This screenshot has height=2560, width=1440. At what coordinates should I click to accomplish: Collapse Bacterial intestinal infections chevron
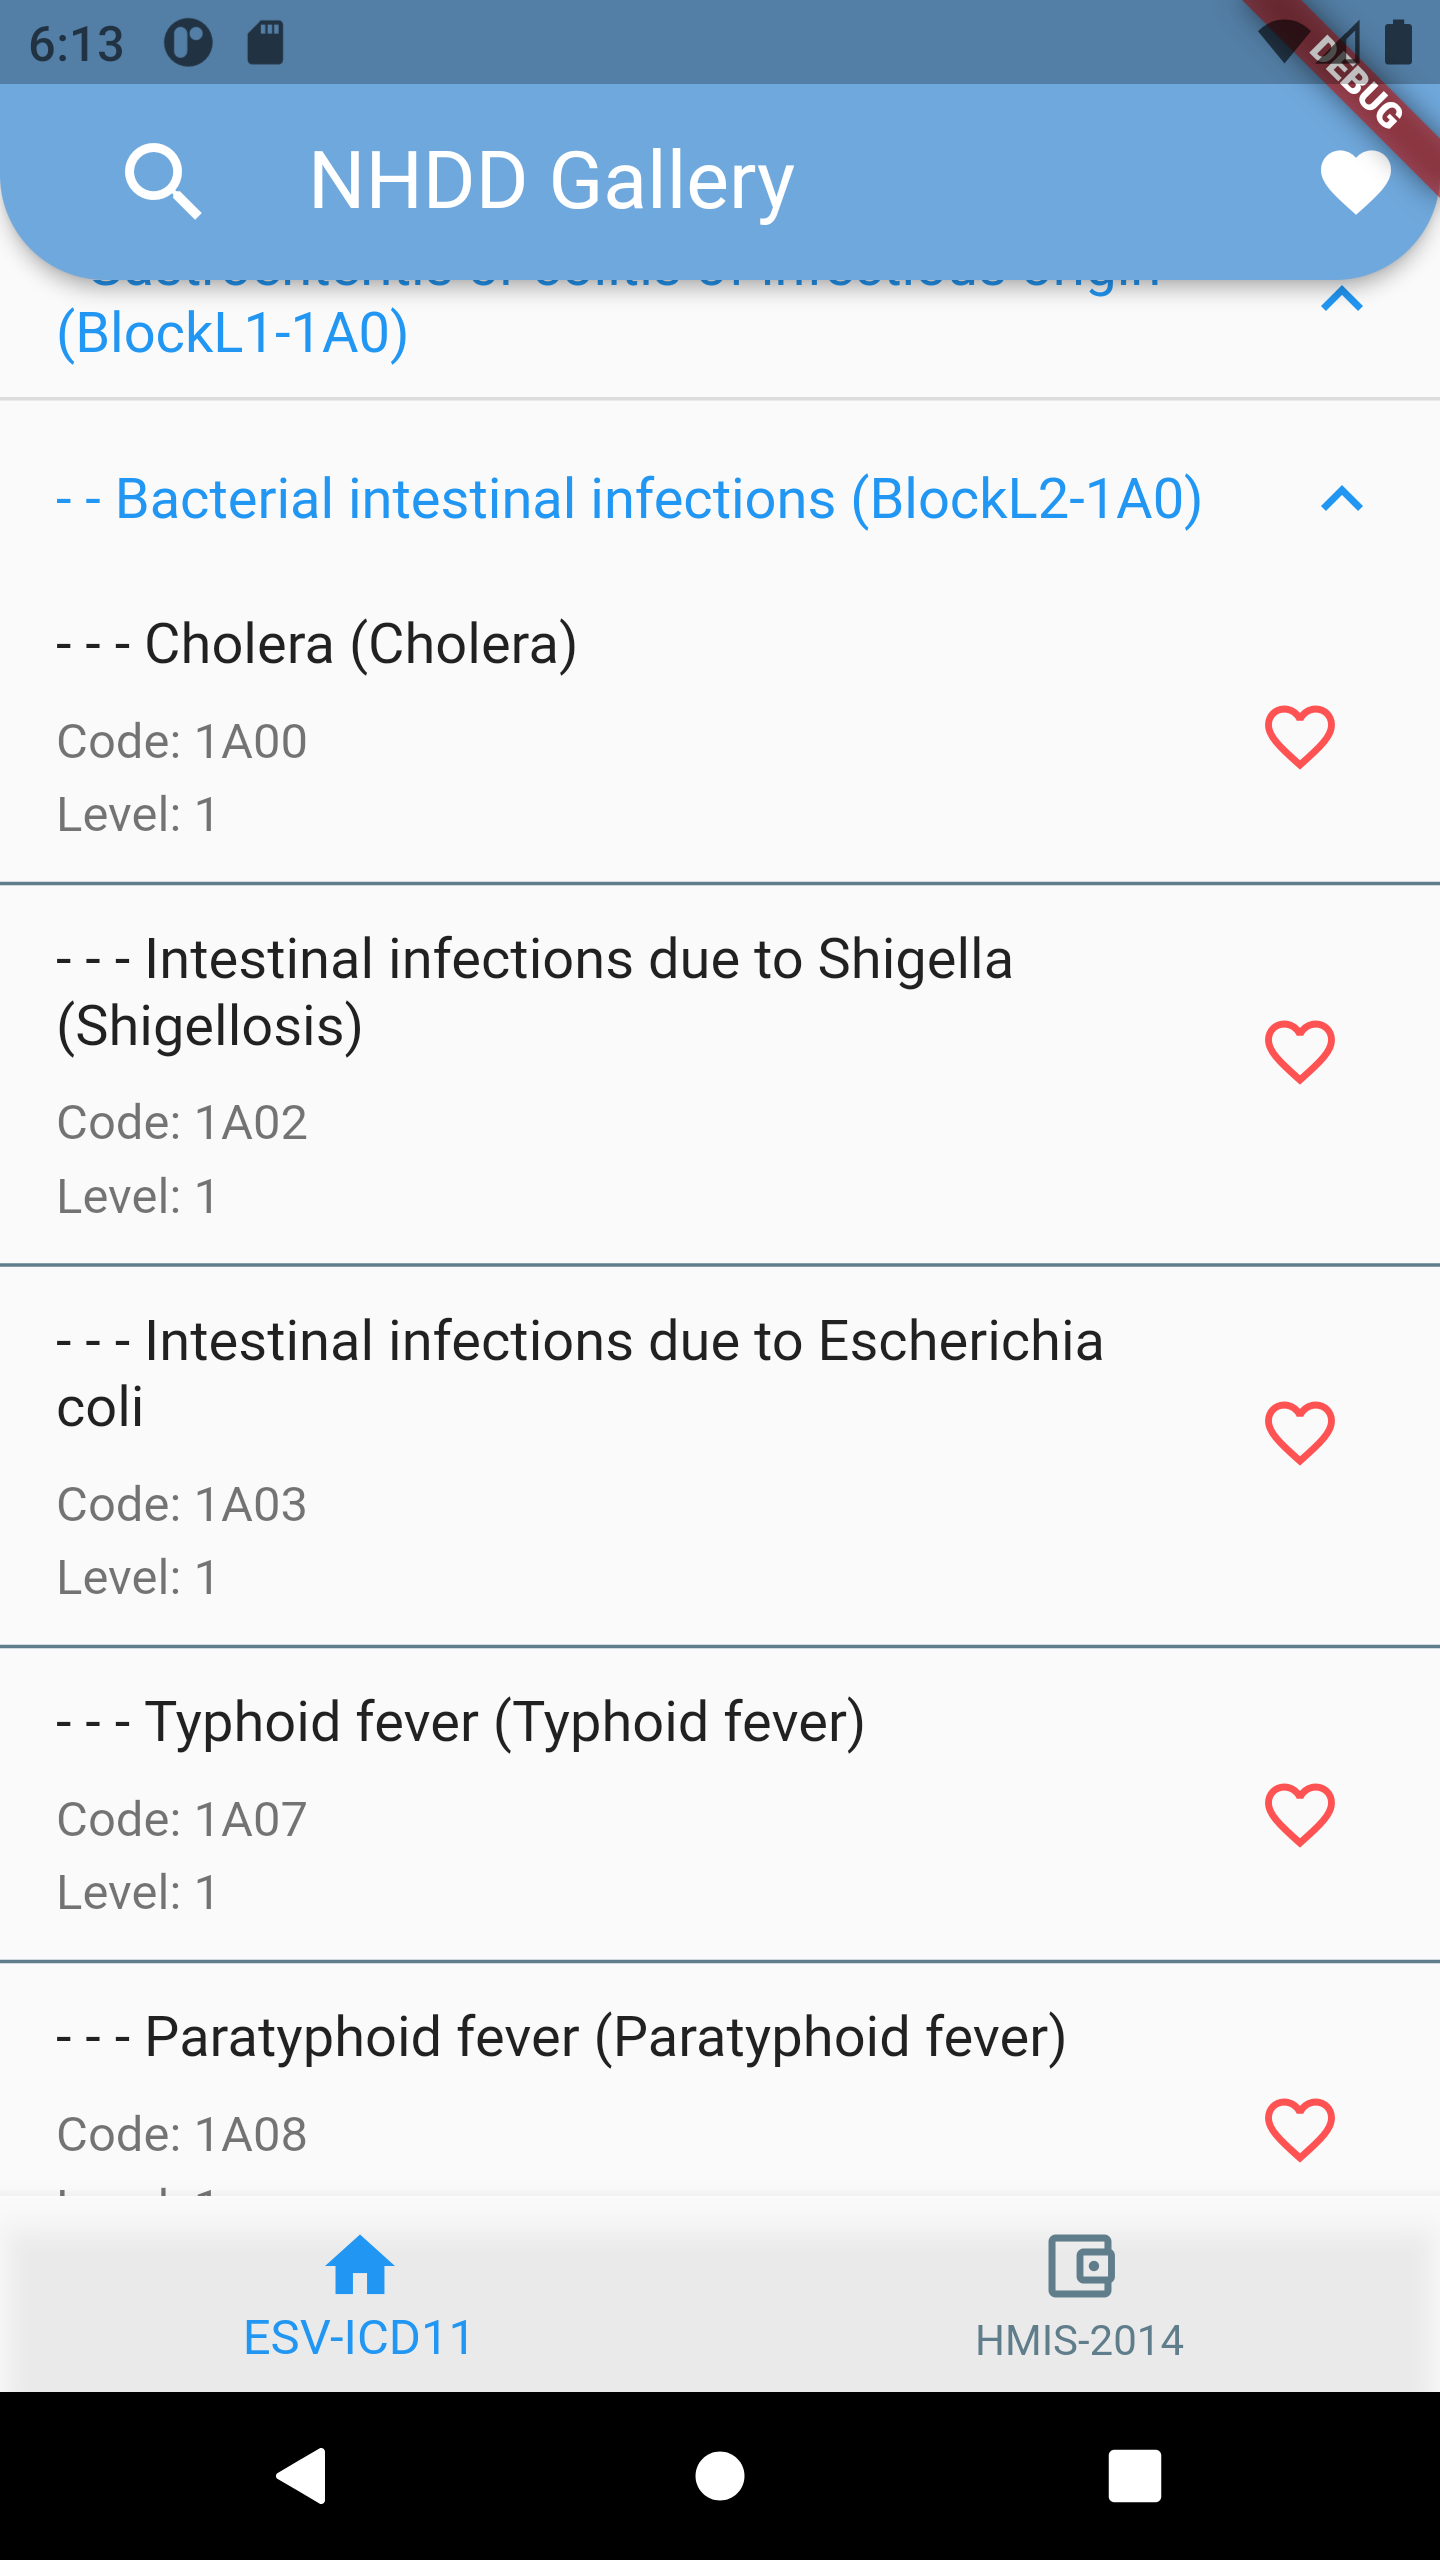point(1341,498)
